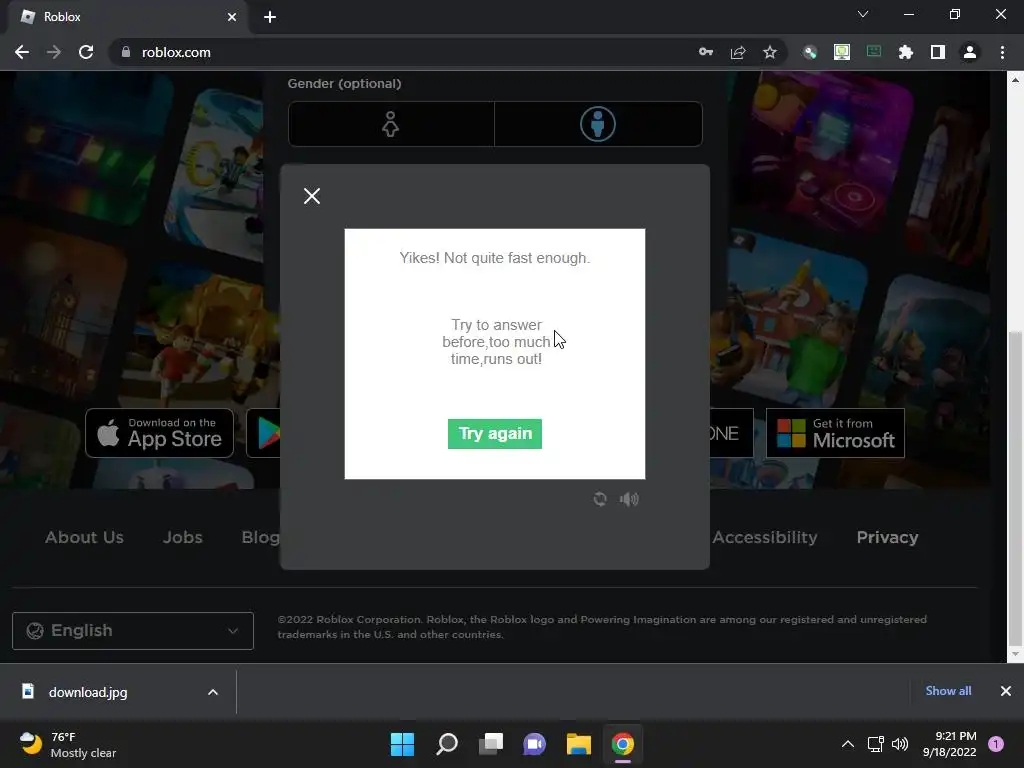The height and width of the screenshot is (768, 1024).
Task: Open the Teams Chat taskbar icon
Action: 535,744
